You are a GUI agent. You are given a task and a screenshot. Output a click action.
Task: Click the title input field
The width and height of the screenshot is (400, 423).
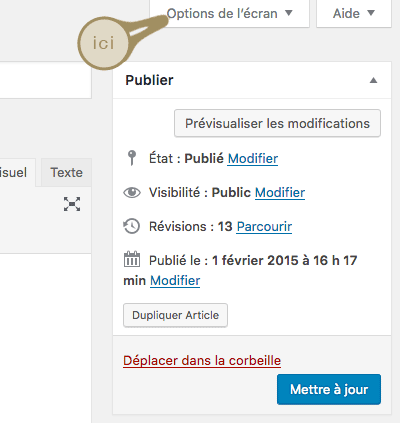click(x=46, y=80)
